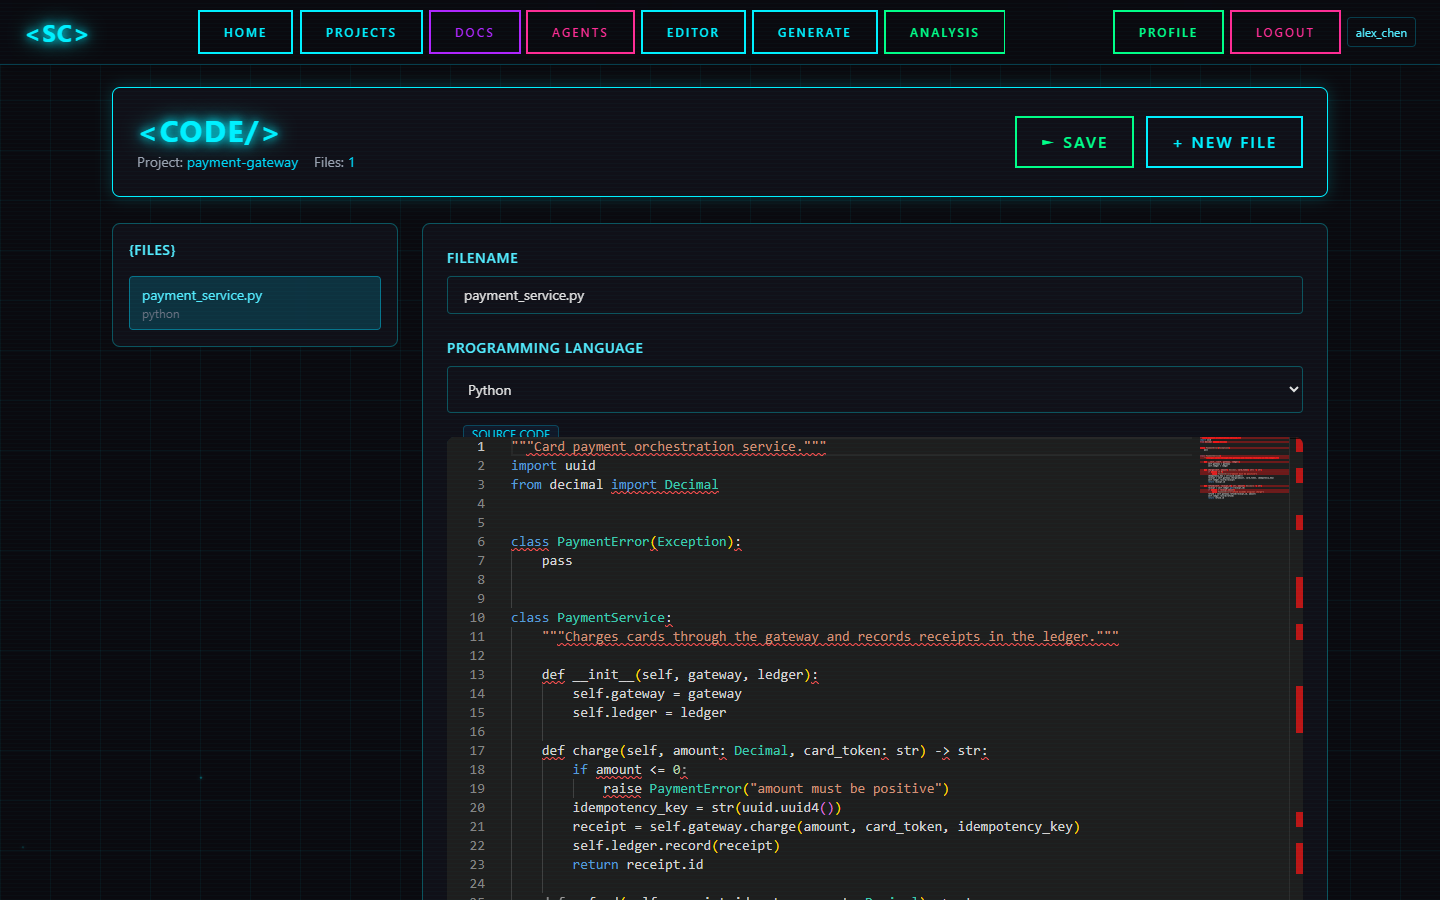The image size is (1440, 900).
Task: Navigate to Agents
Action: click(580, 32)
